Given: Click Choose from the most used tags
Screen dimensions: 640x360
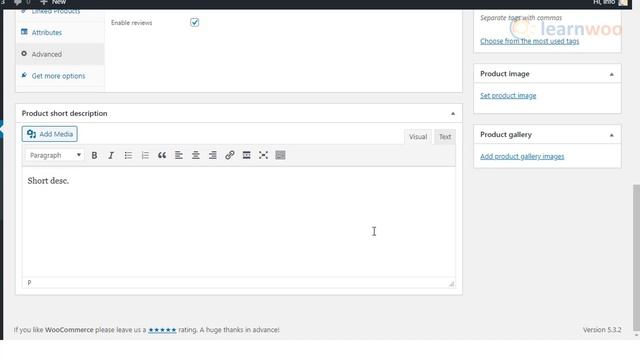Looking at the screenshot, I should pyautogui.click(x=529, y=41).
